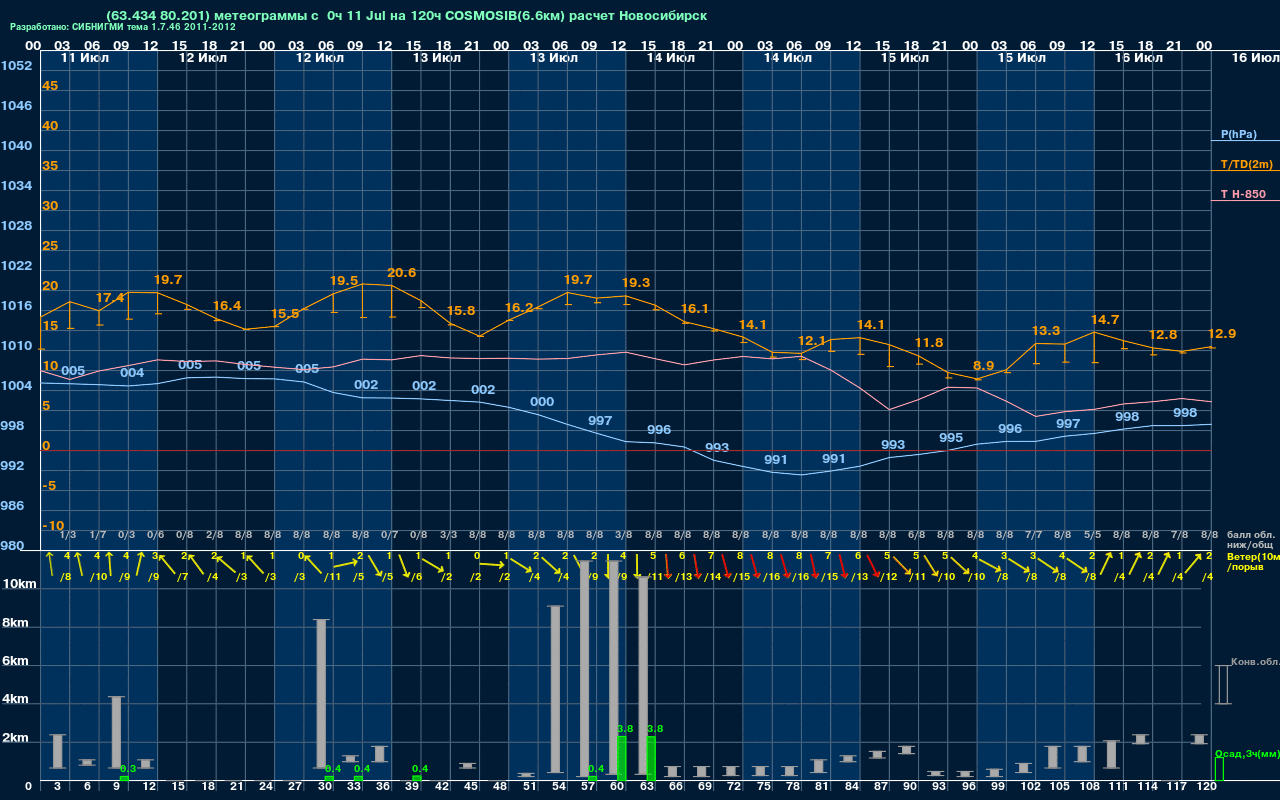Screen dimensions: 1280x800
Task: Click the 6/8 cloud cover value
Action: point(917,536)
